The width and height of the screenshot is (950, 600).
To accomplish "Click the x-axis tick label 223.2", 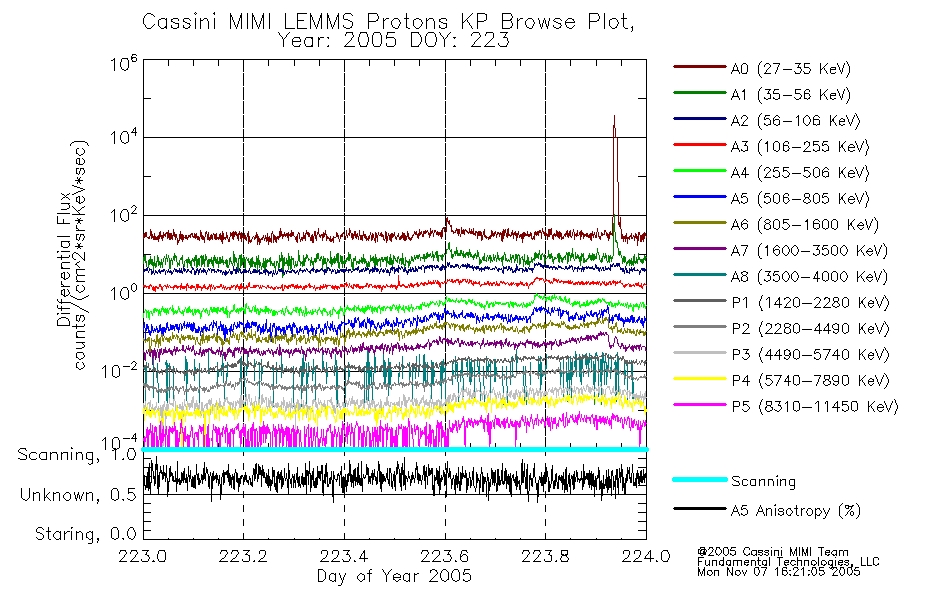I will point(244,556).
